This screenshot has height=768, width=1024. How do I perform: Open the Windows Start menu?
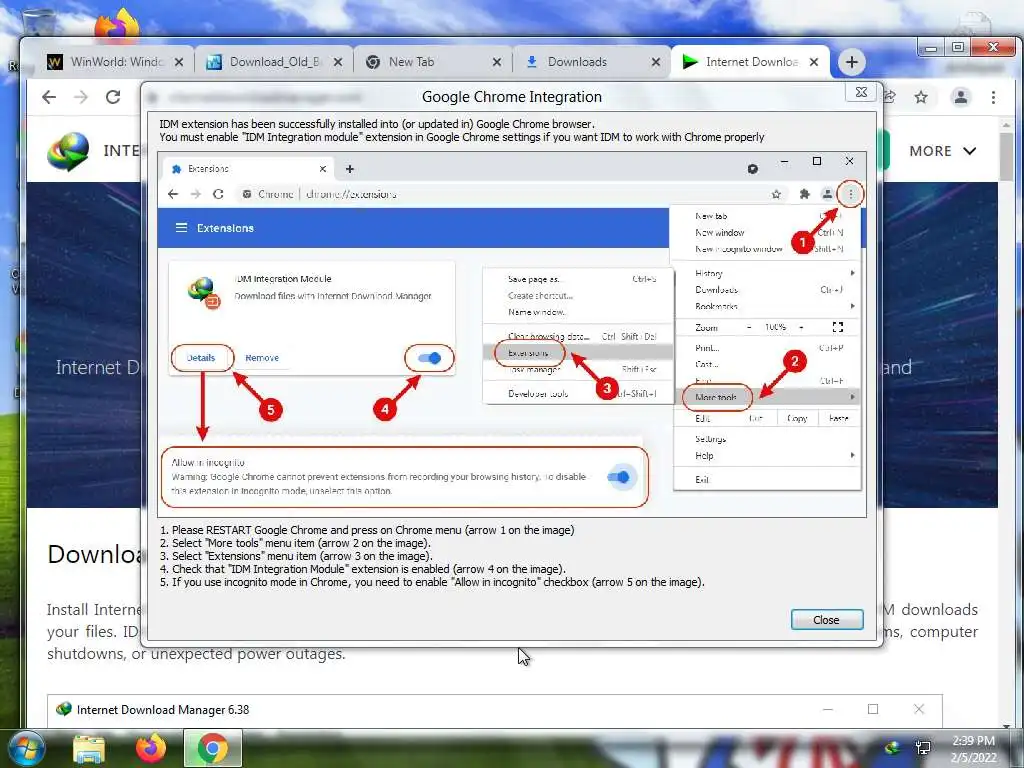tap(25, 748)
